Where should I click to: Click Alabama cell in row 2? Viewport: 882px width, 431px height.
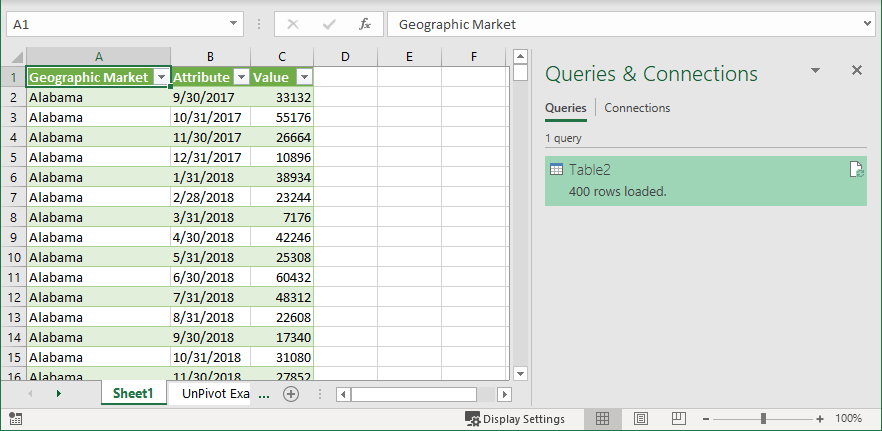coord(98,97)
